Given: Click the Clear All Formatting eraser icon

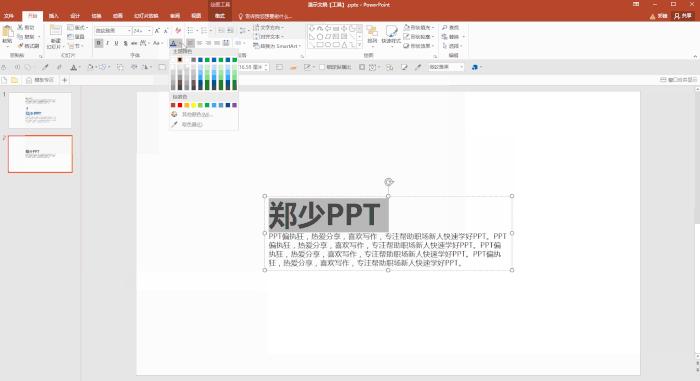Looking at the screenshot, I should [x=178, y=31].
